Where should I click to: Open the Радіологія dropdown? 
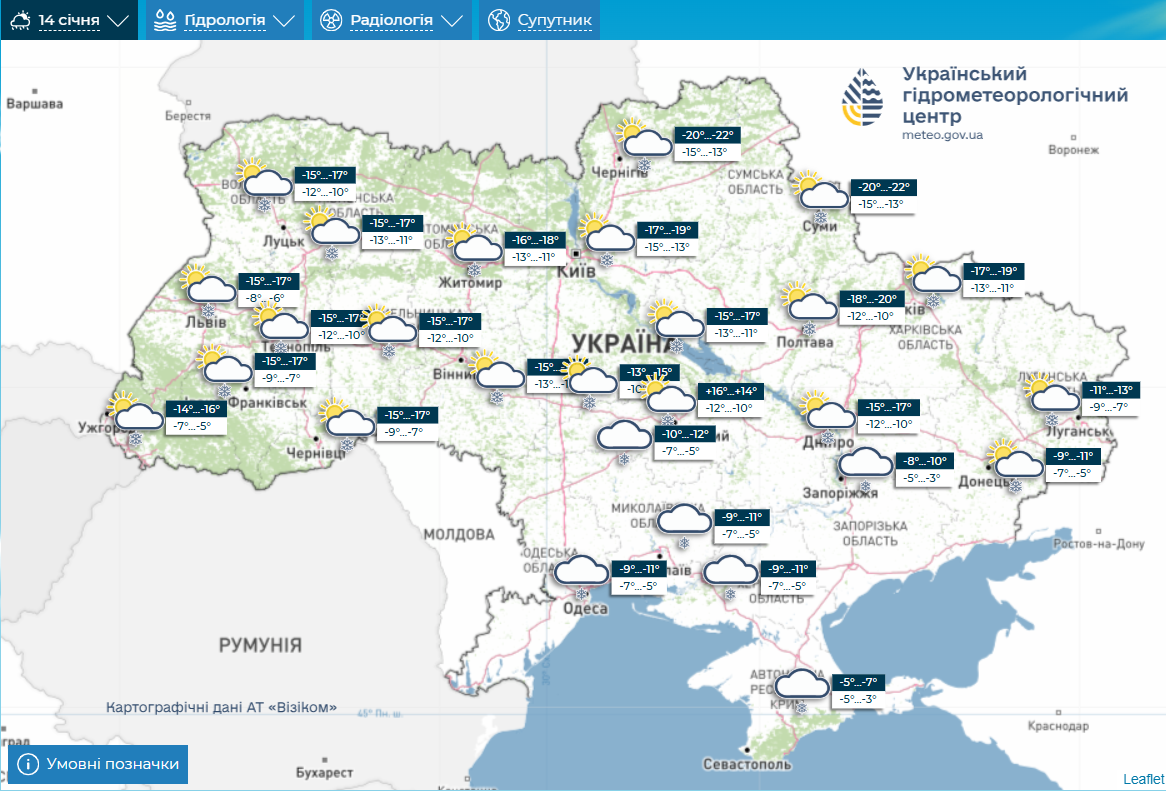click(x=391, y=19)
